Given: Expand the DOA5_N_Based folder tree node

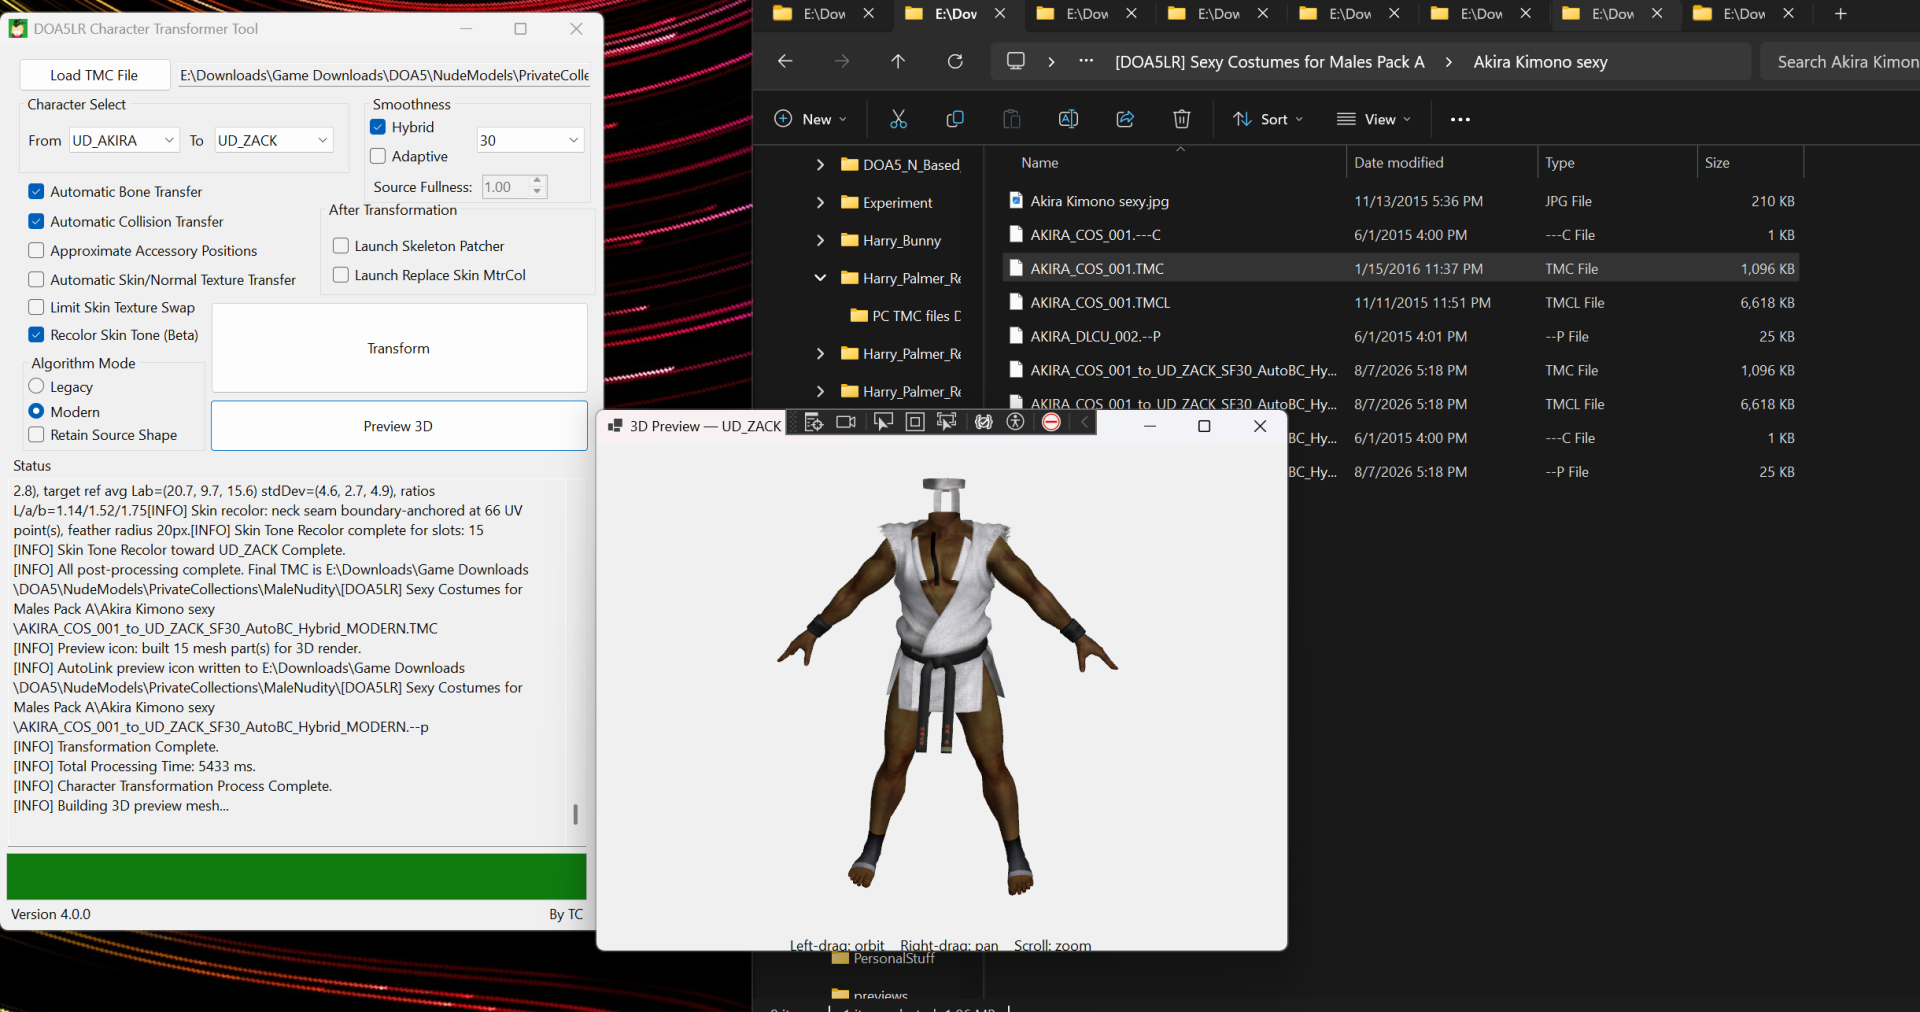Looking at the screenshot, I should [820, 164].
